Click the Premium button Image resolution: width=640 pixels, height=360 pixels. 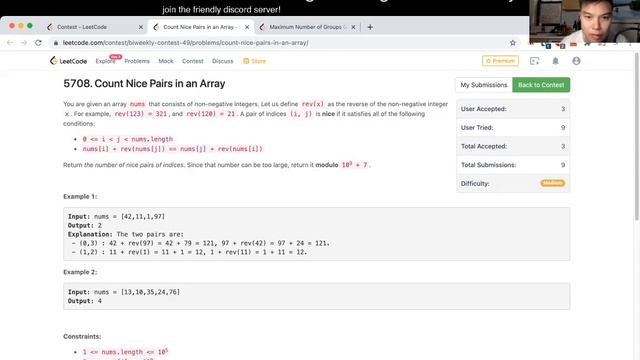tap(500, 61)
